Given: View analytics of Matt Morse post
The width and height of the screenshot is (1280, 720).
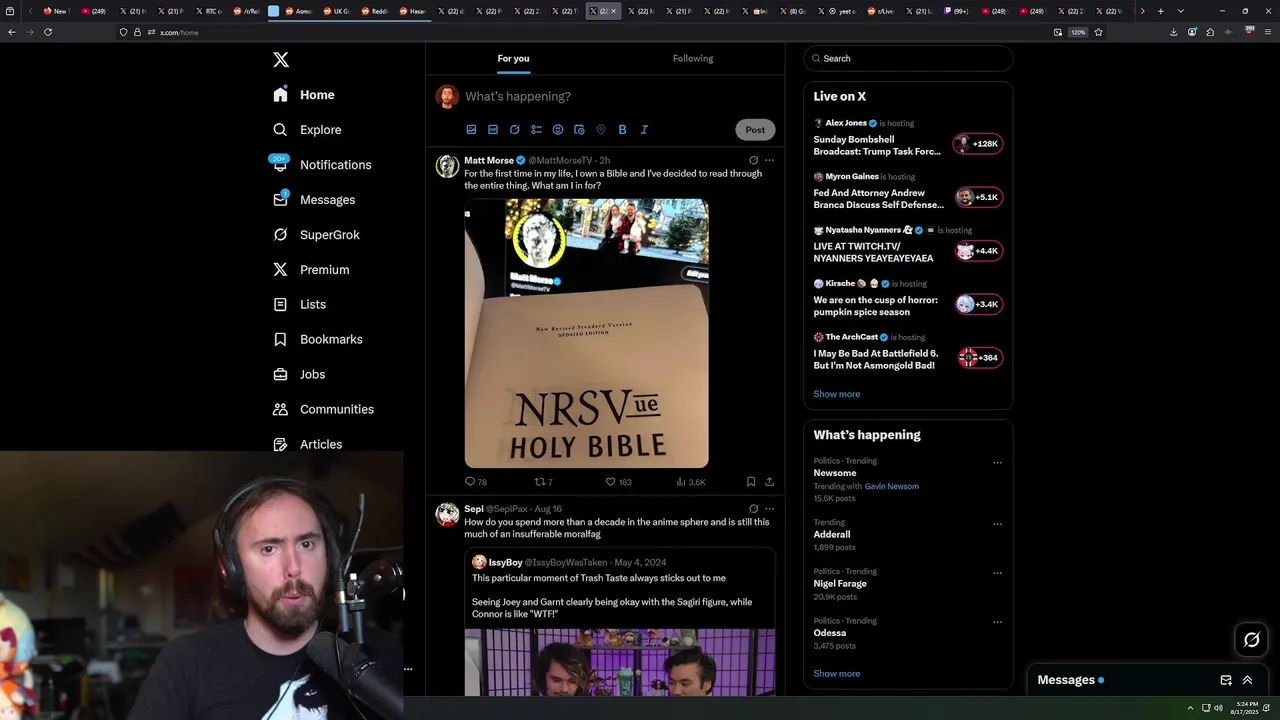Looking at the screenshot, I should click(691, 482).
